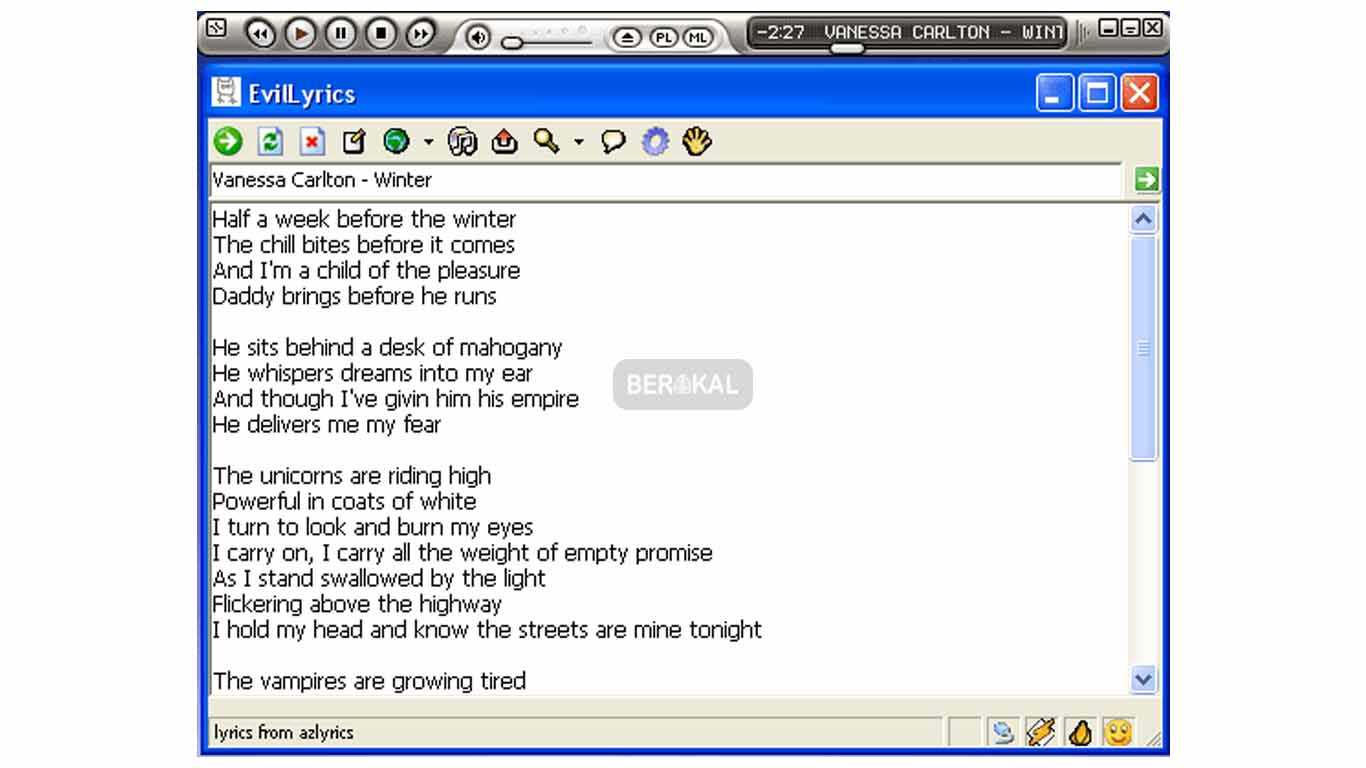Click the globe web search icon
Viewport: 1366px width, 768px height.
coord(396,142)
